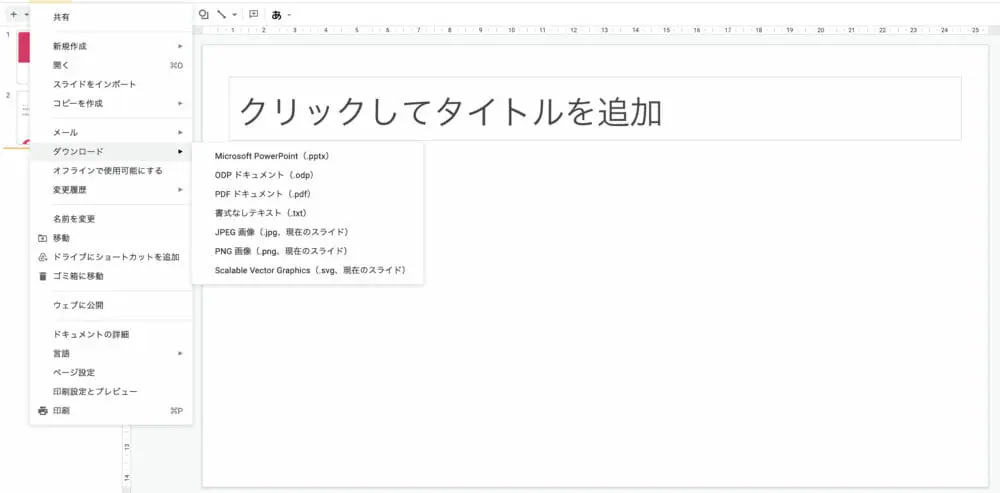Download as Microsoft PowerPoint (.pptx)
Screen dimensions: 1000x493
pyautogui.click(x=272, y=156)
